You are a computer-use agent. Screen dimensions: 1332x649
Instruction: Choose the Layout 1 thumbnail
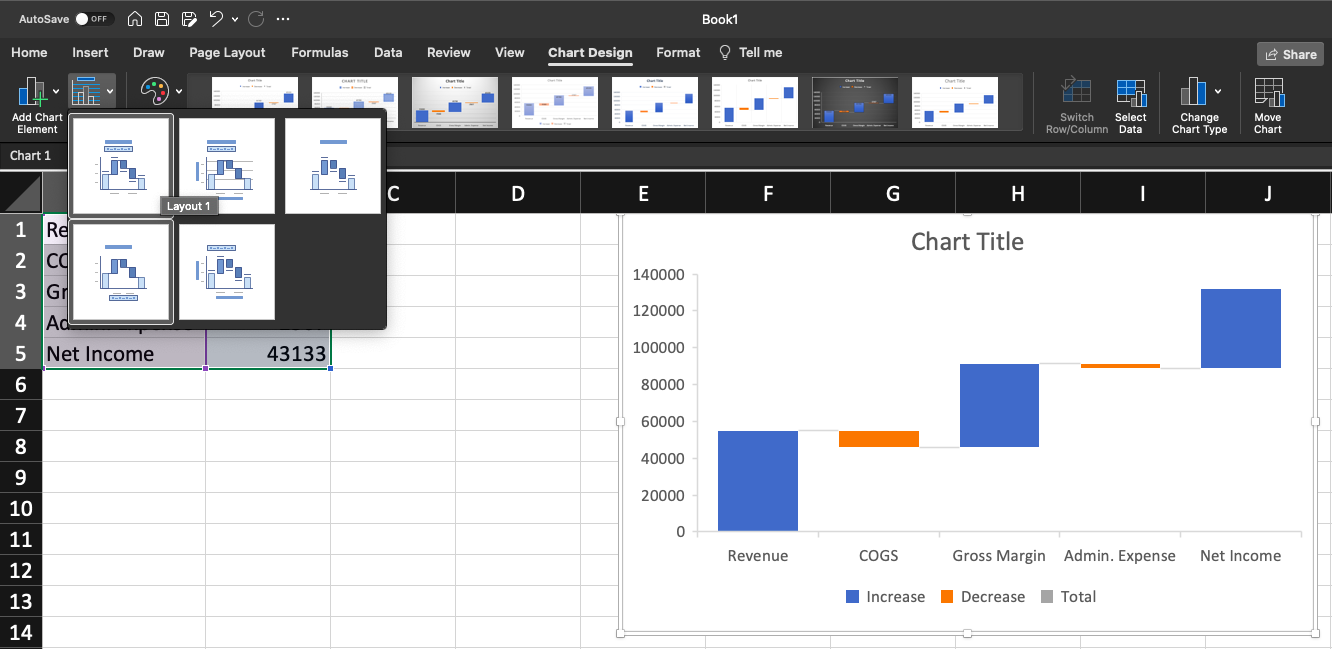coord(121,165)
